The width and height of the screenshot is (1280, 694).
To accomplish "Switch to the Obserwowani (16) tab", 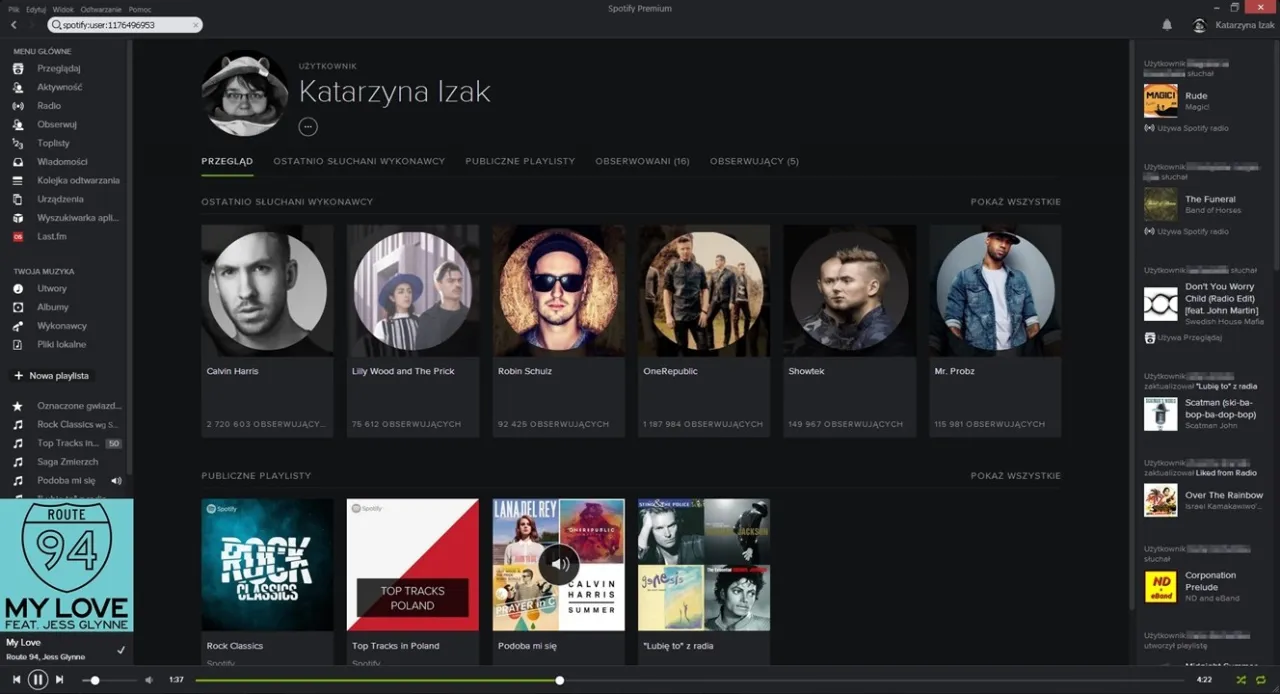I will 642,161.
